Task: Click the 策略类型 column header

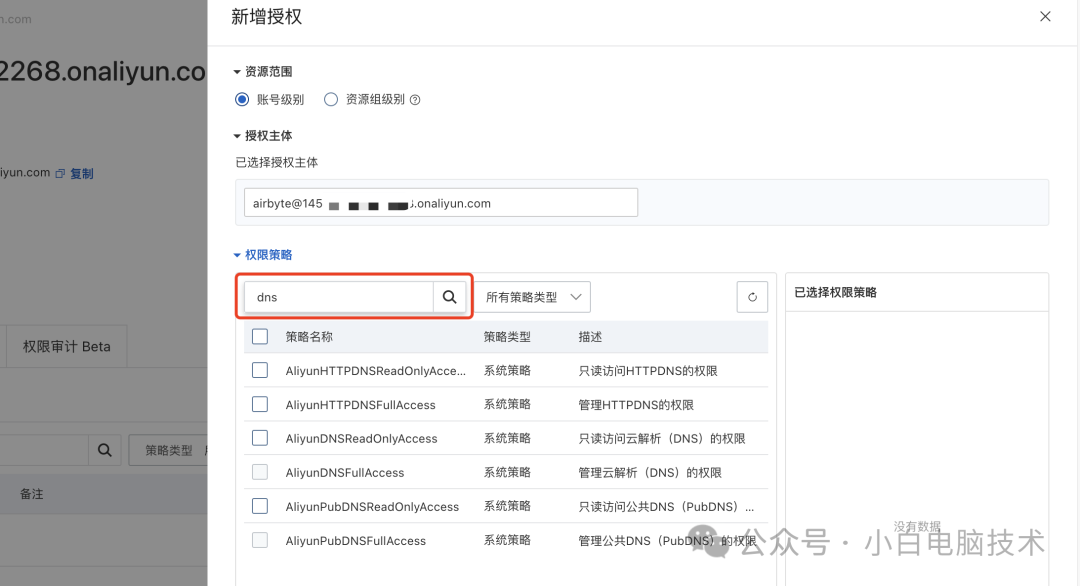Action: click(507, 337)
